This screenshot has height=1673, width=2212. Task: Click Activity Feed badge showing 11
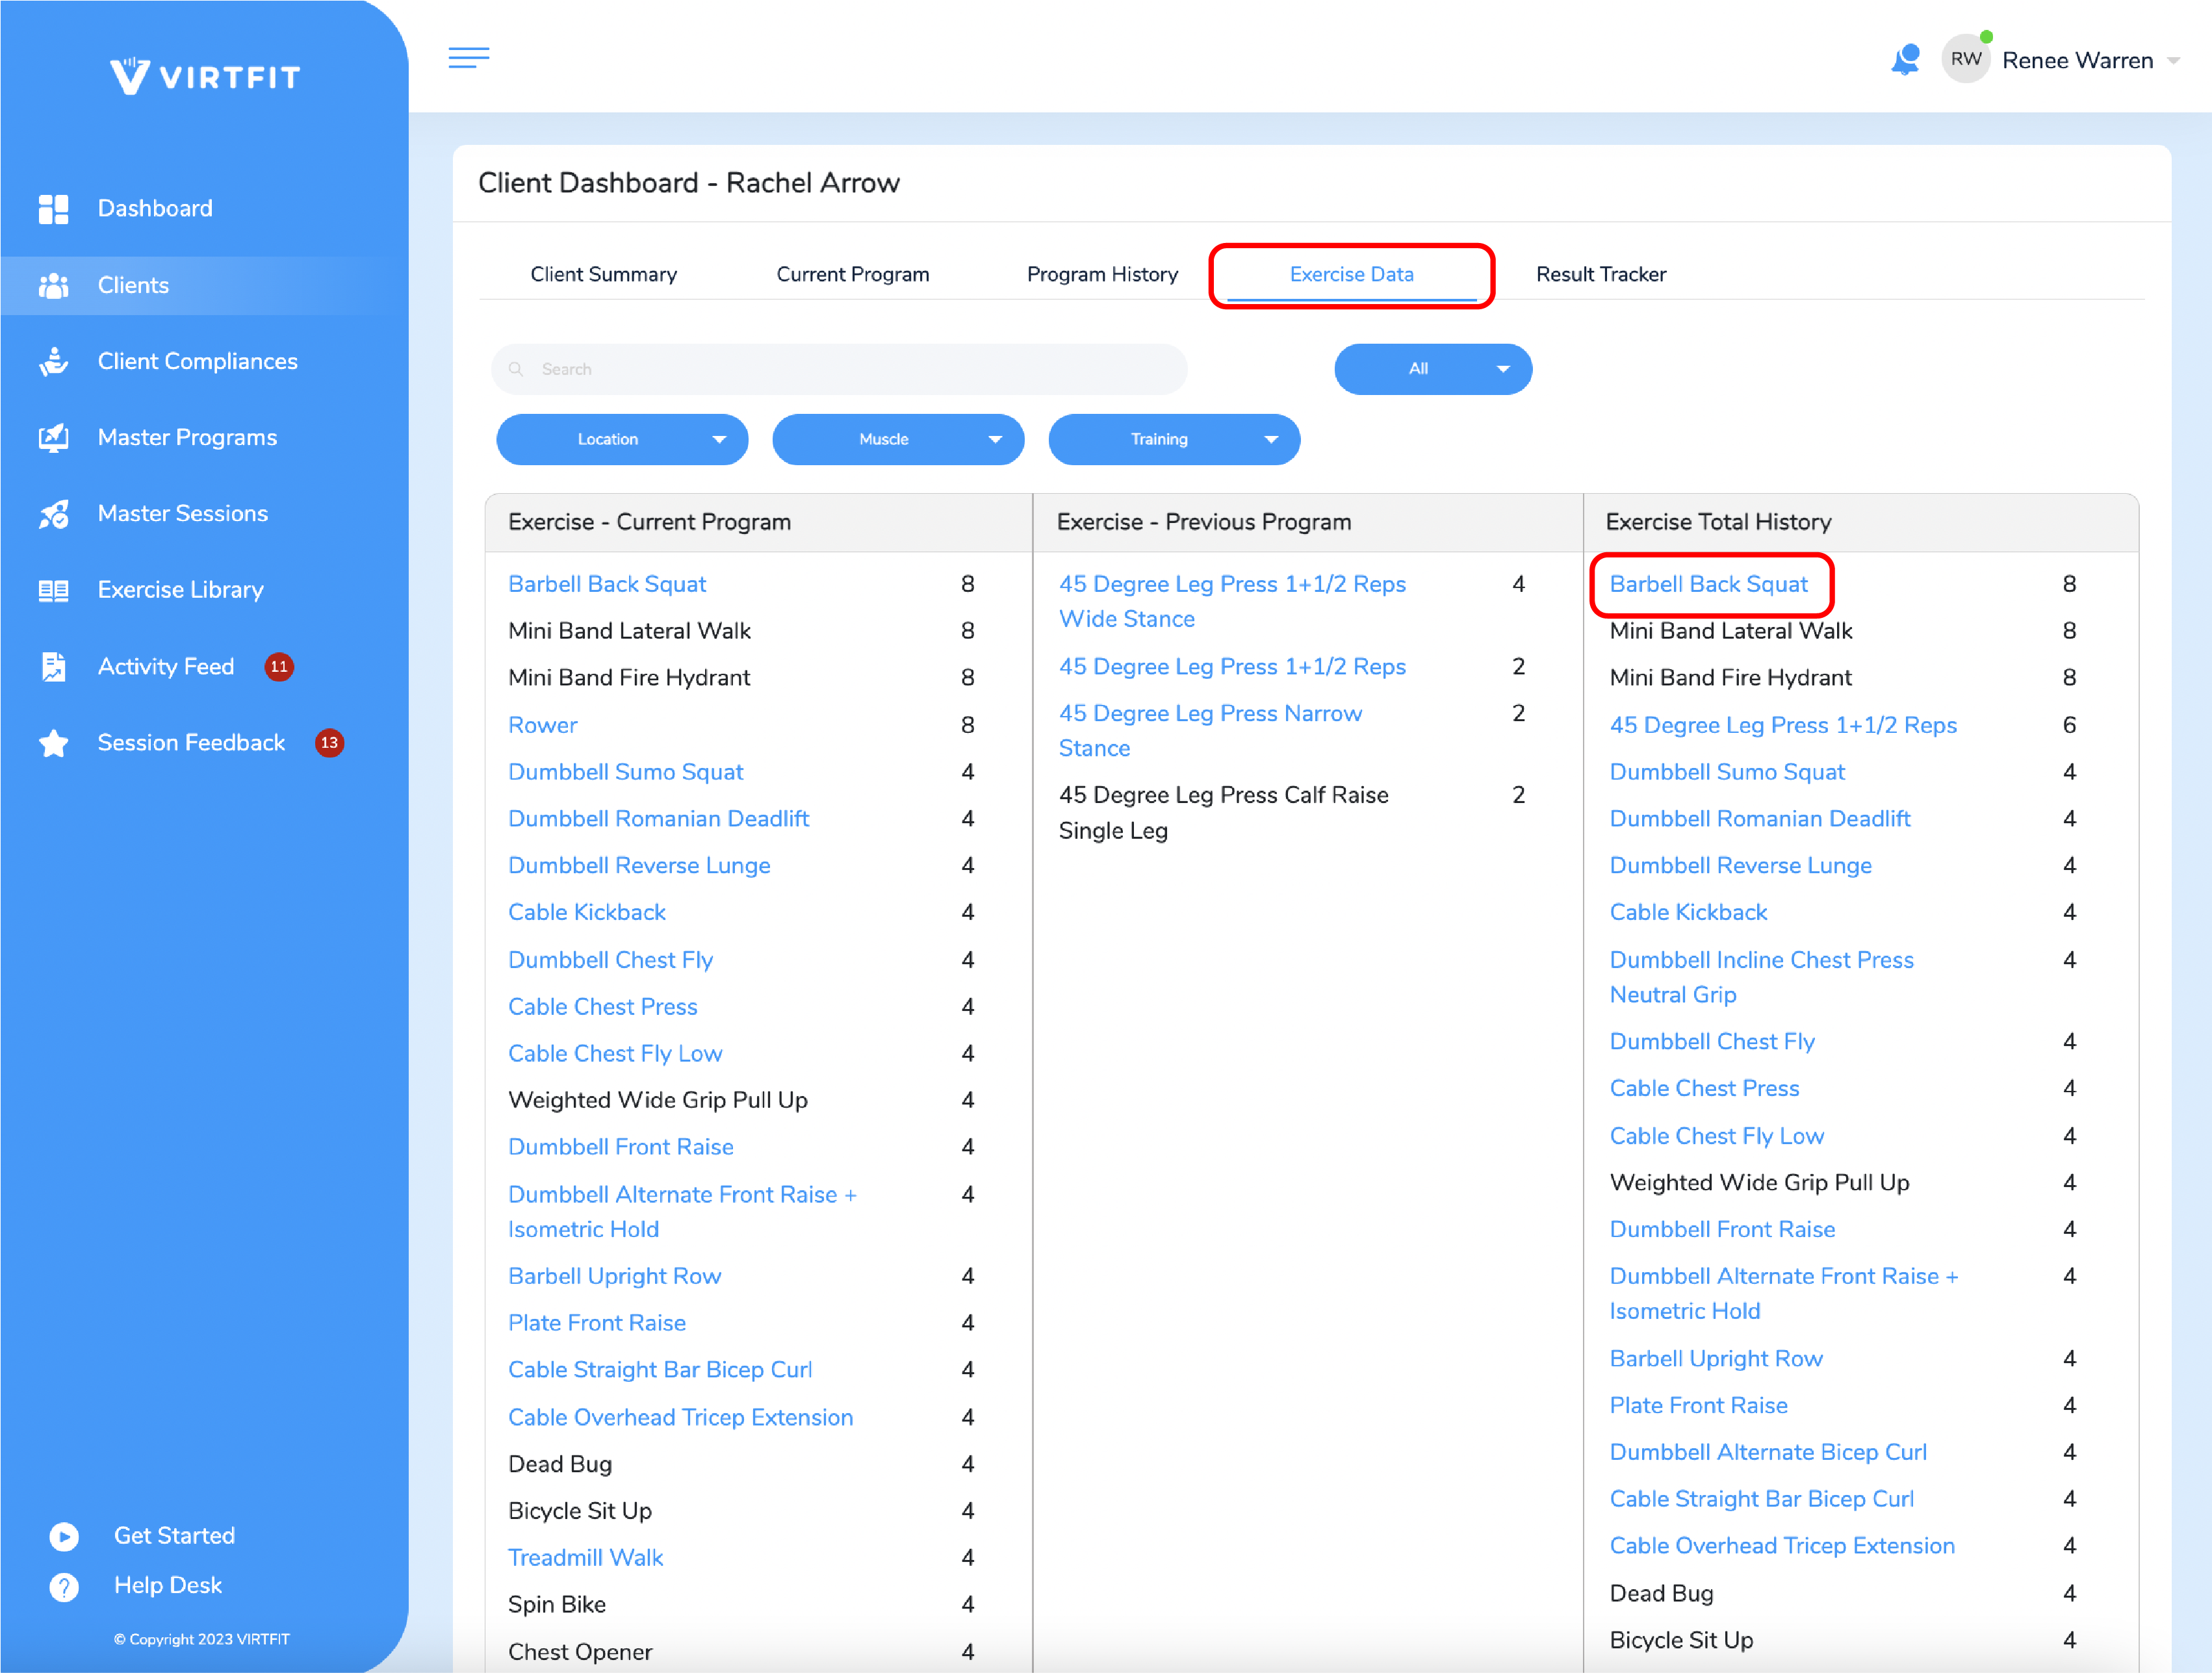(279, 667)
